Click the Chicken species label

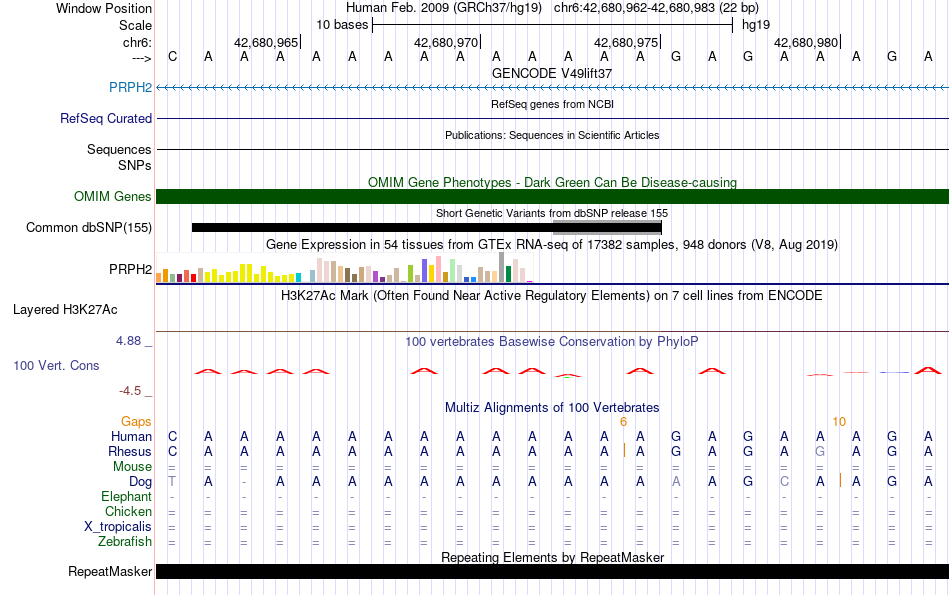coord(128,511)
